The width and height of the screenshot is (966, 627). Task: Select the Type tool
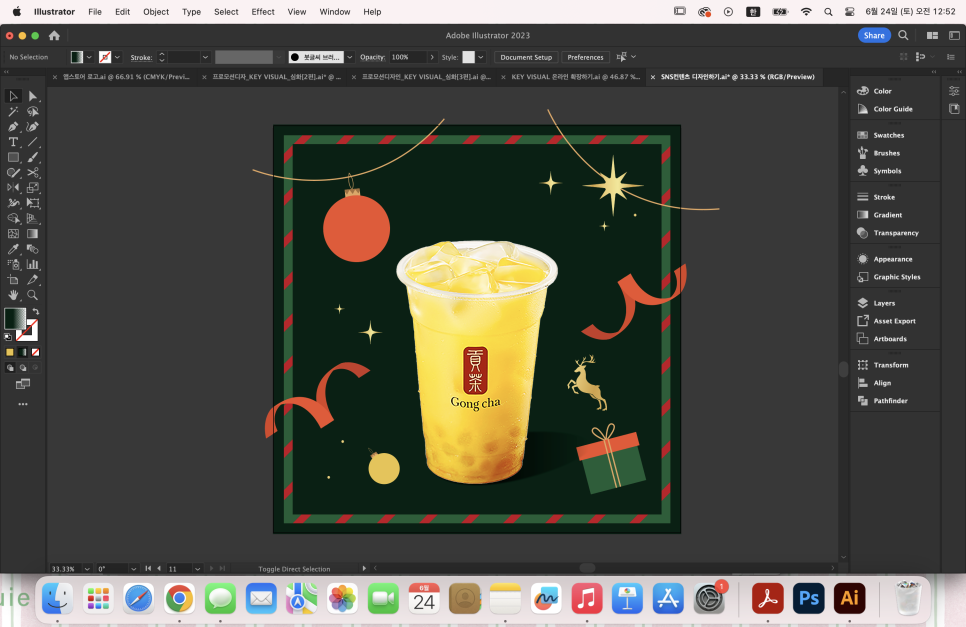point(13,142)
